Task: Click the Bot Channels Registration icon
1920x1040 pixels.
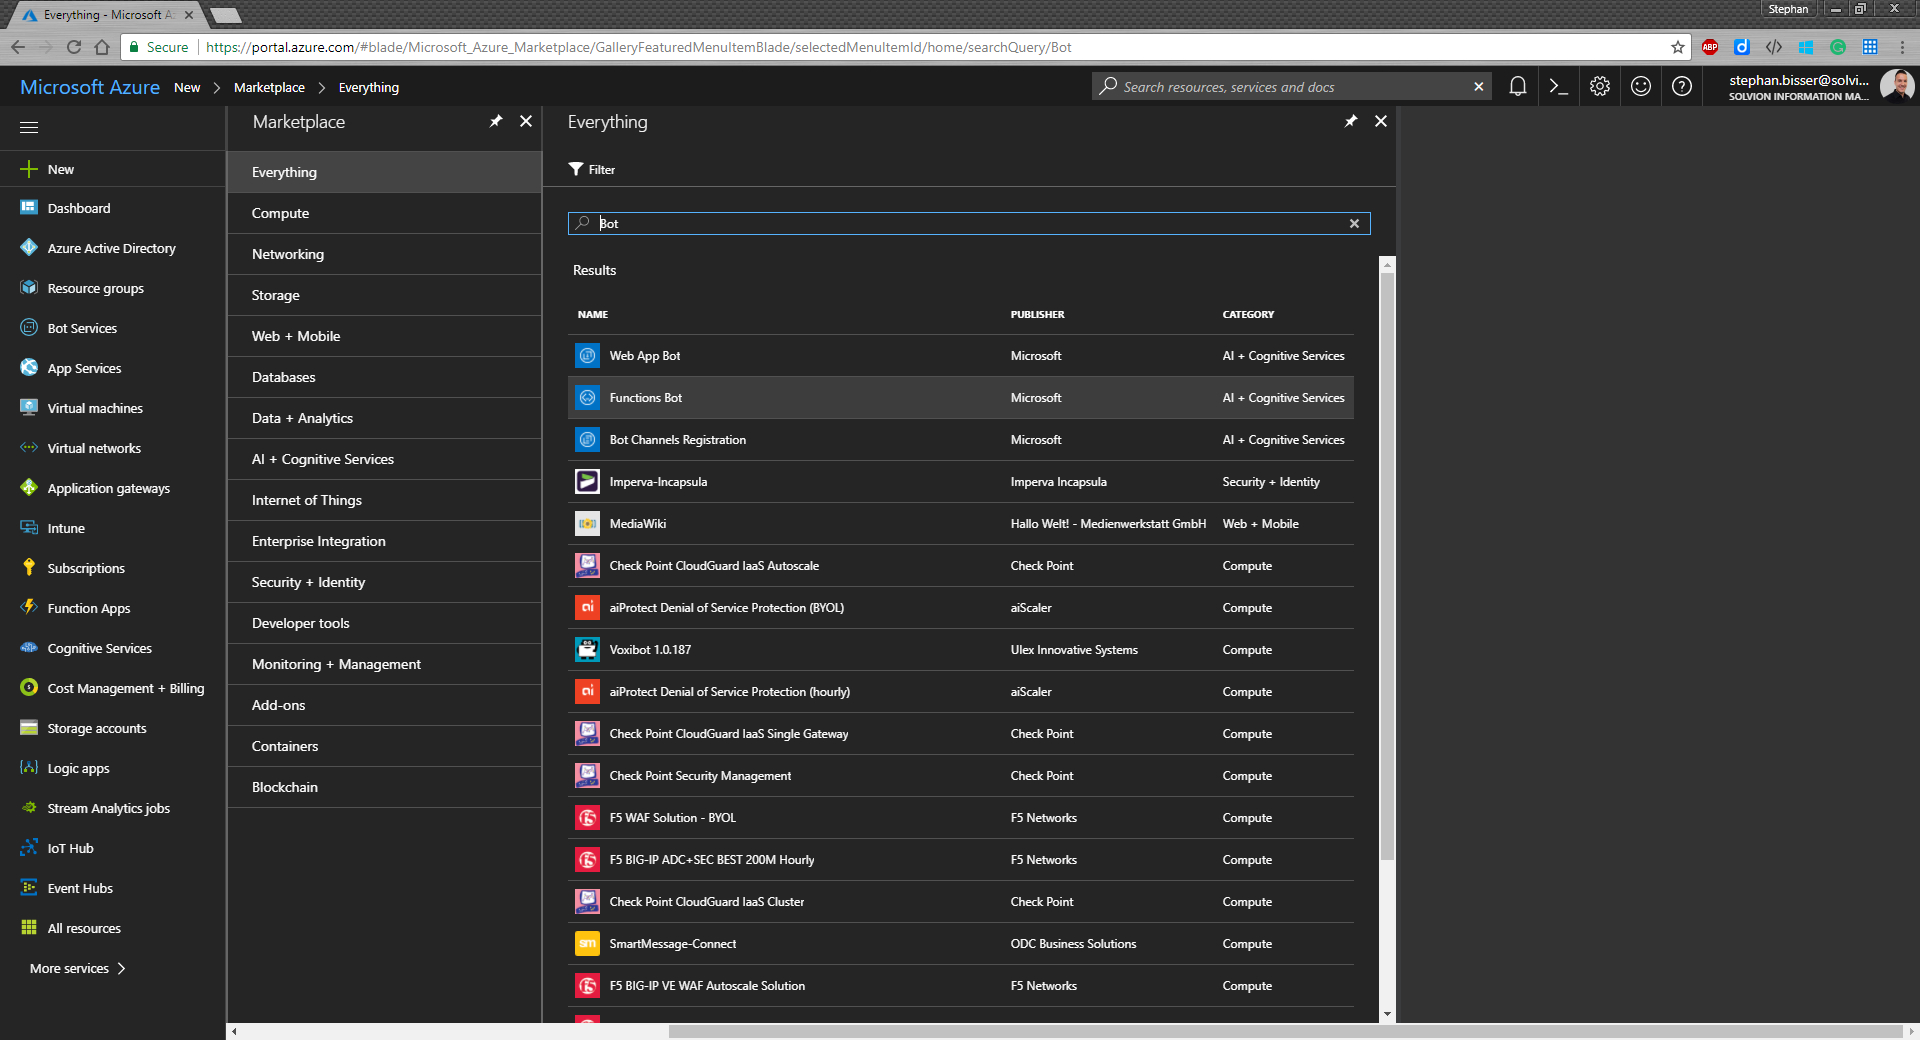Action: 587,440
